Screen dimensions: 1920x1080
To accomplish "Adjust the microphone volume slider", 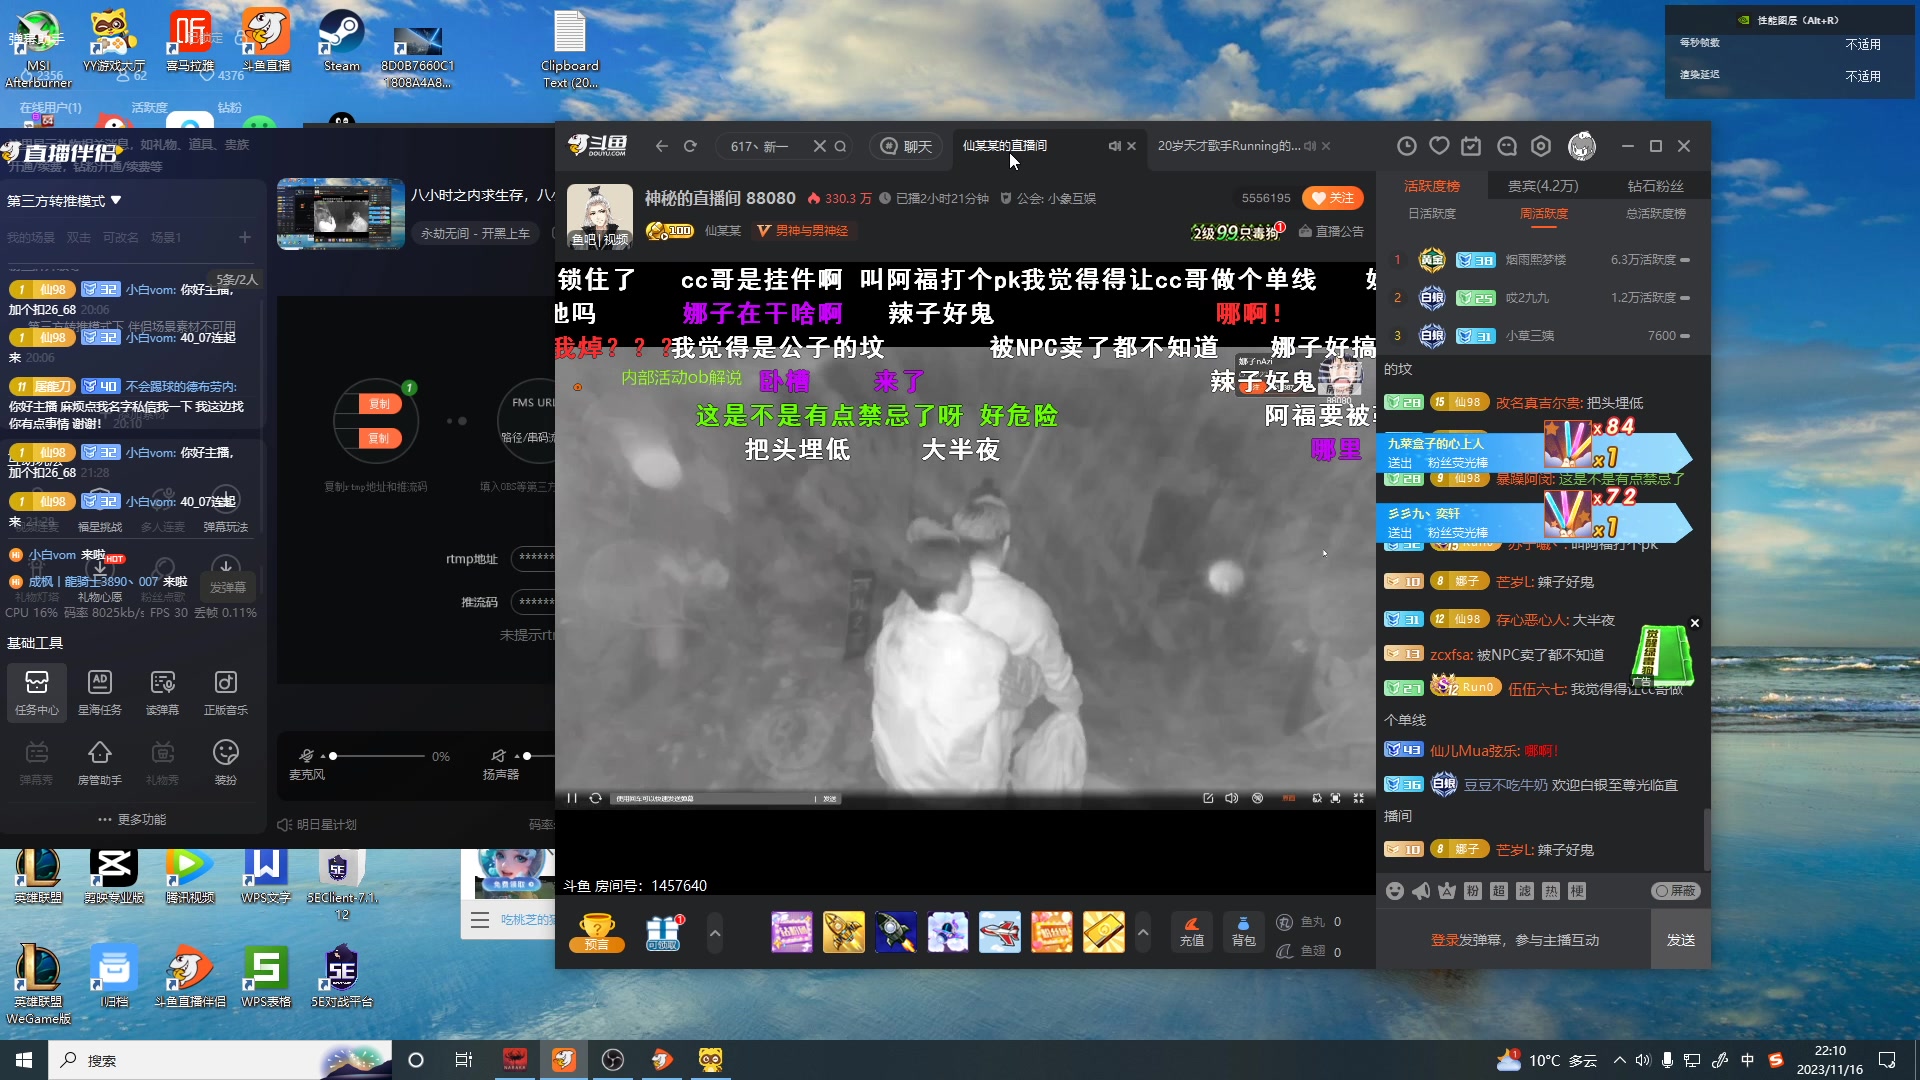I will [x=377, y=756].
